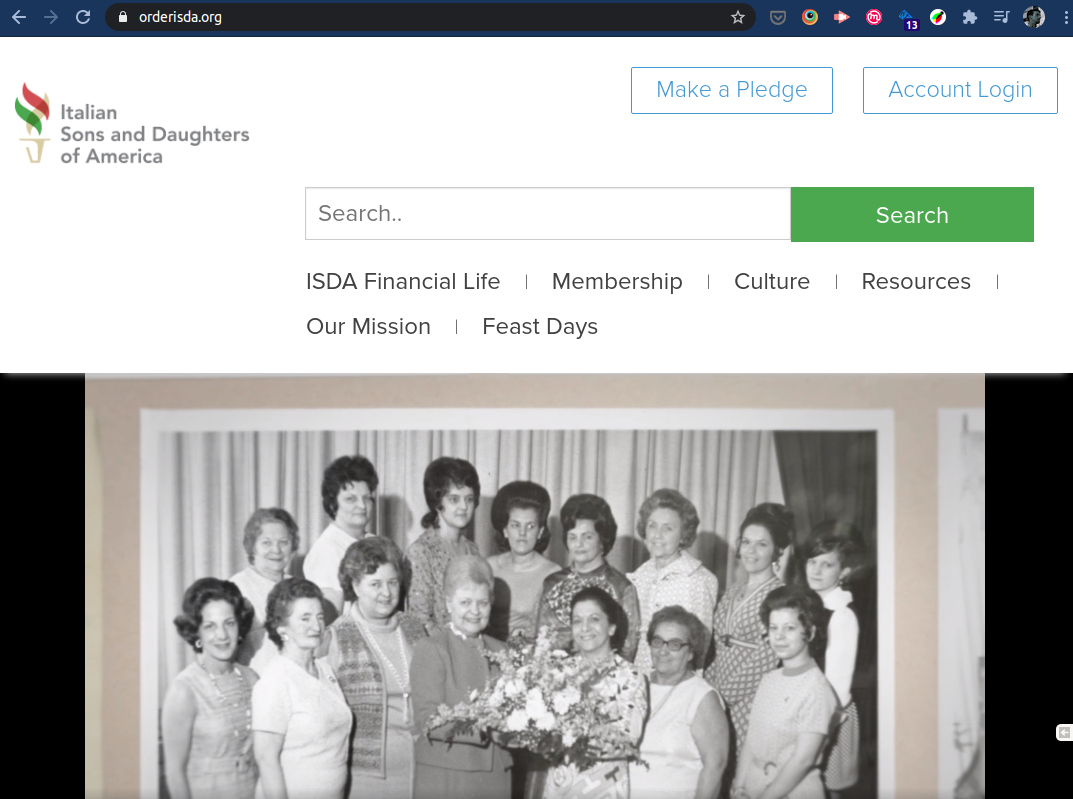Open the Extensions puzzle piece menu
This screenshot has width=1073, height=799.
point(970,17)
